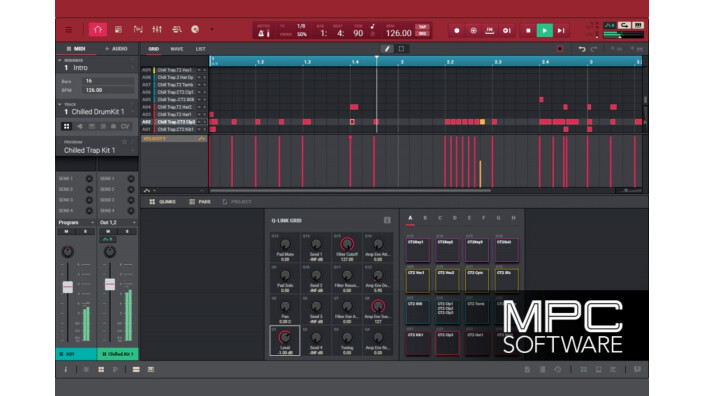Start playback with the green Play button
This screenshot has height=396, width=704.
545,31
